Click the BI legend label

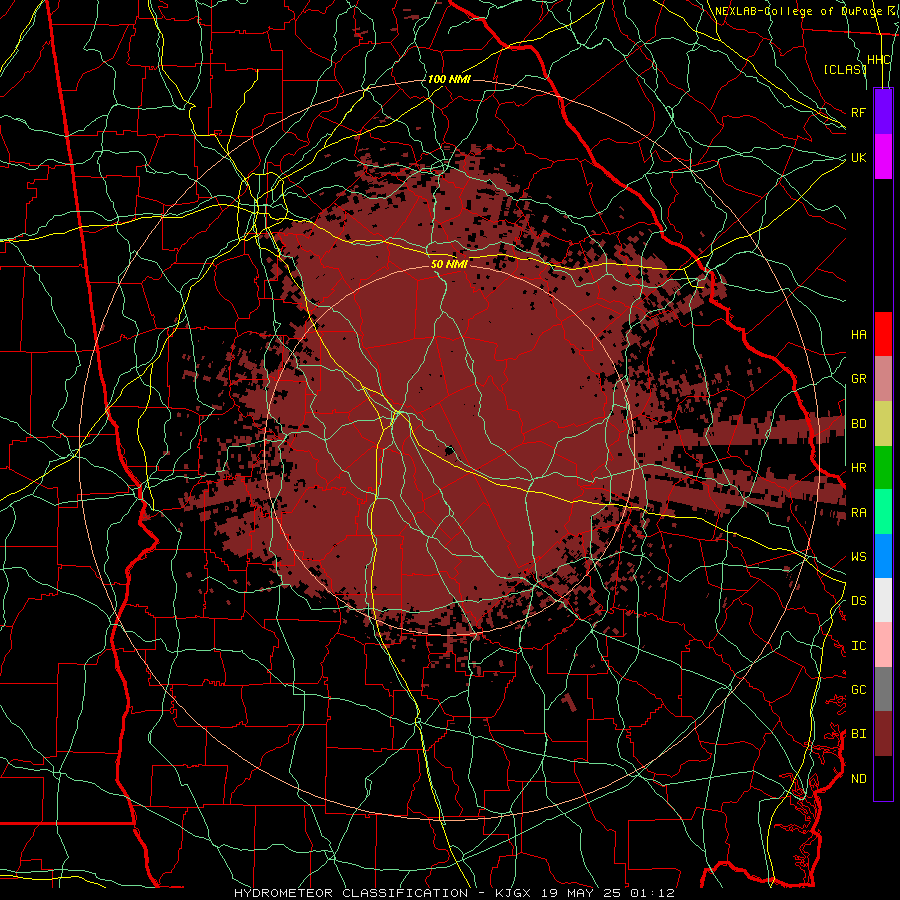858,734
